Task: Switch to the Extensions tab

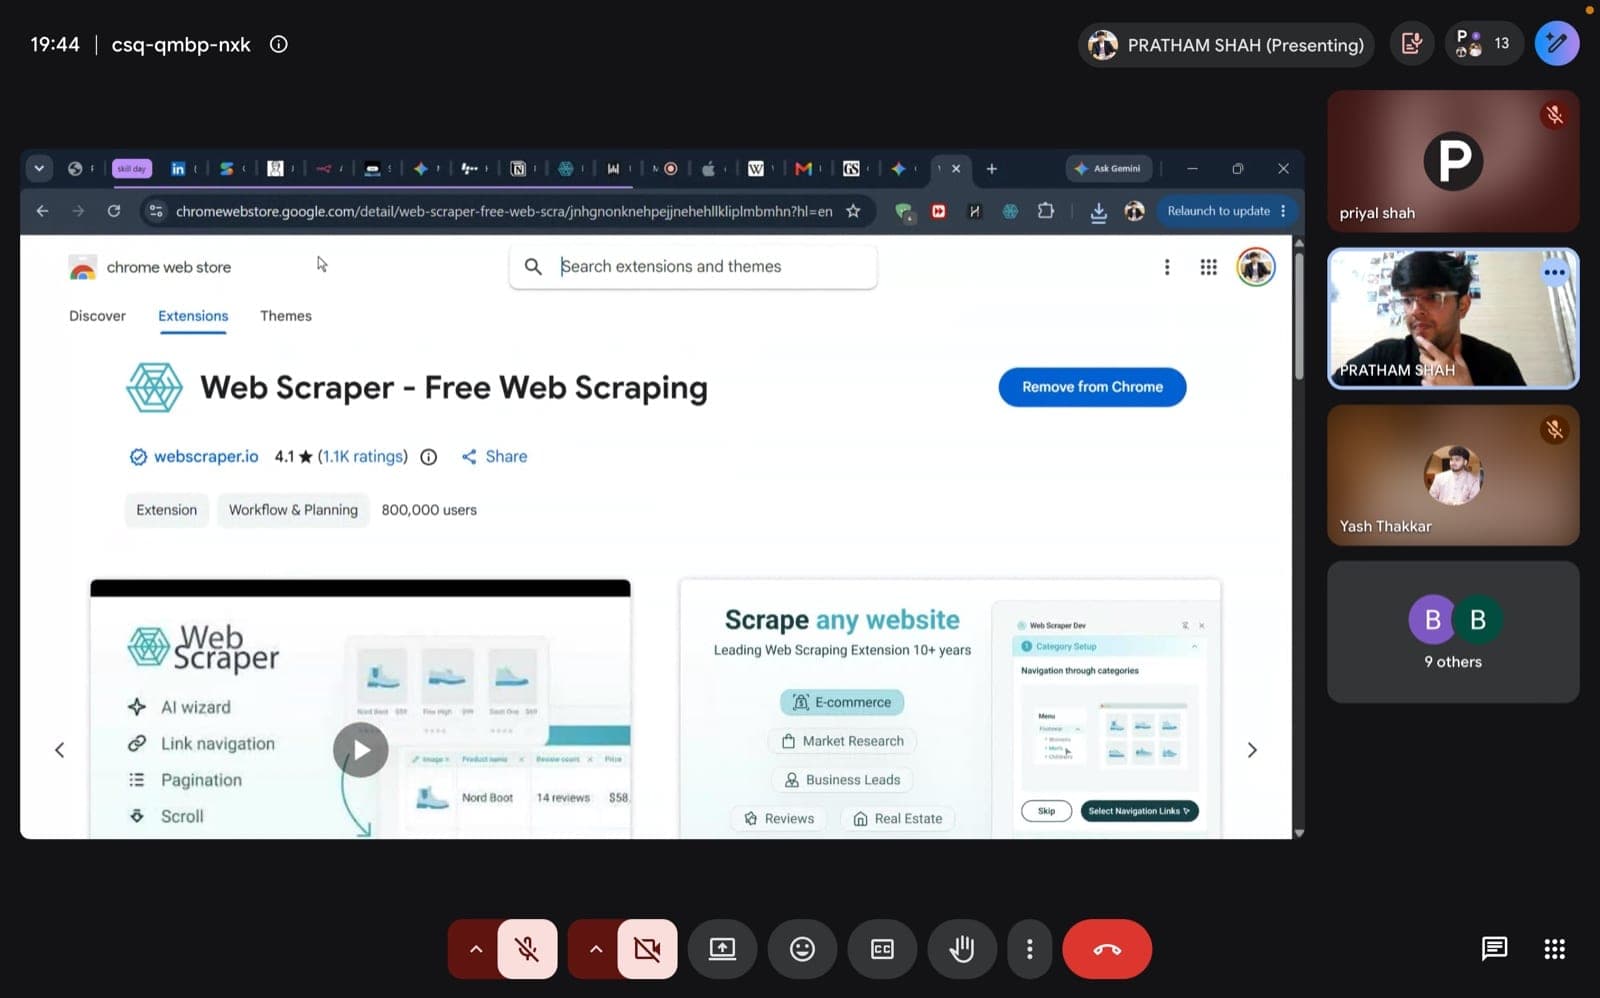Action: [193, 316]
